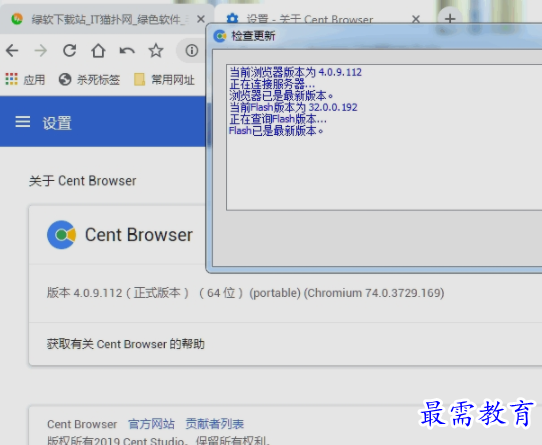
Task: Click the undo closed tab arrow icon
Action: (x=127, y=51)
